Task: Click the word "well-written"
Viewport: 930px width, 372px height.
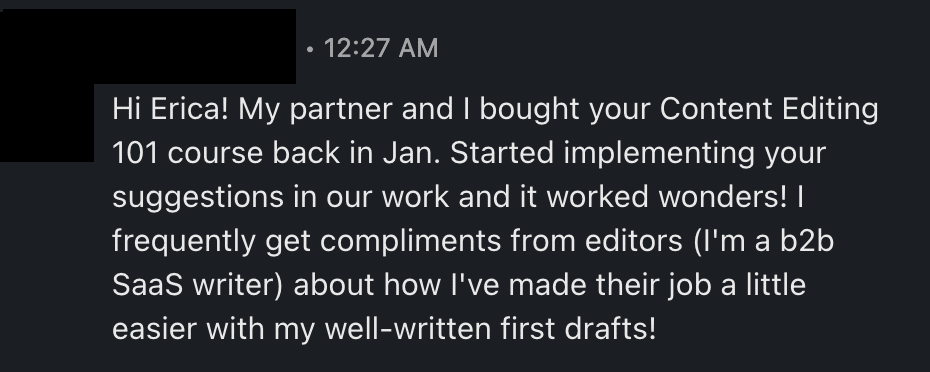Action: [407, 329]
